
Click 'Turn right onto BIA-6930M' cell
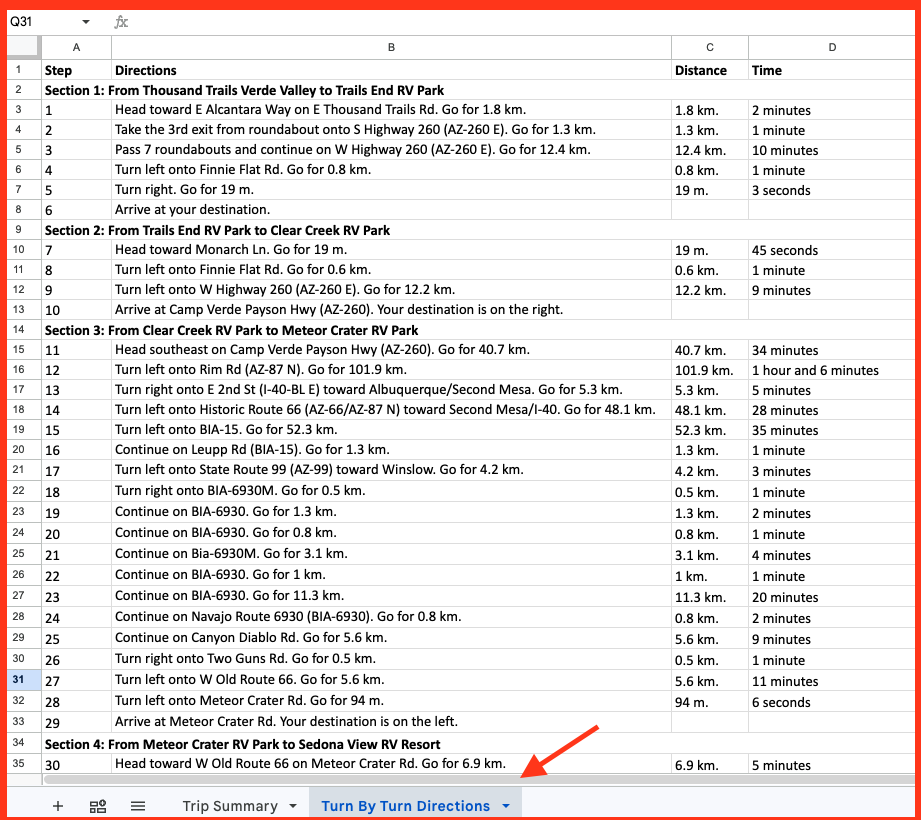point(391,490)
